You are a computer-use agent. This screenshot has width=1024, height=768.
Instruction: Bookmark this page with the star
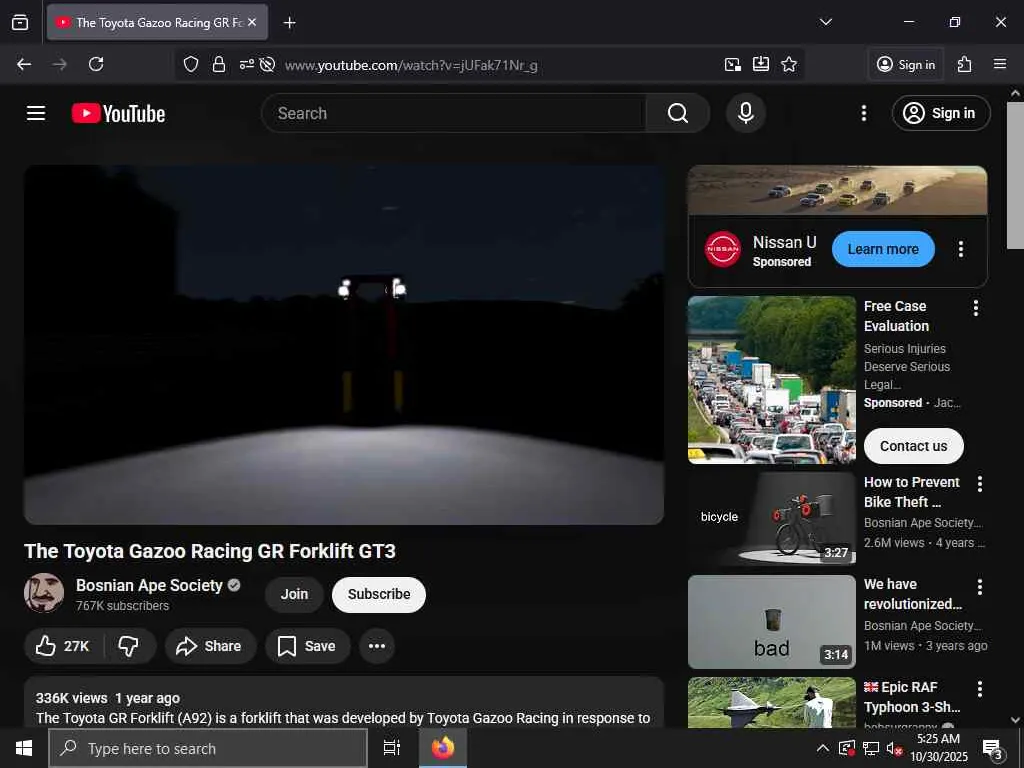[x=789, y=65]
